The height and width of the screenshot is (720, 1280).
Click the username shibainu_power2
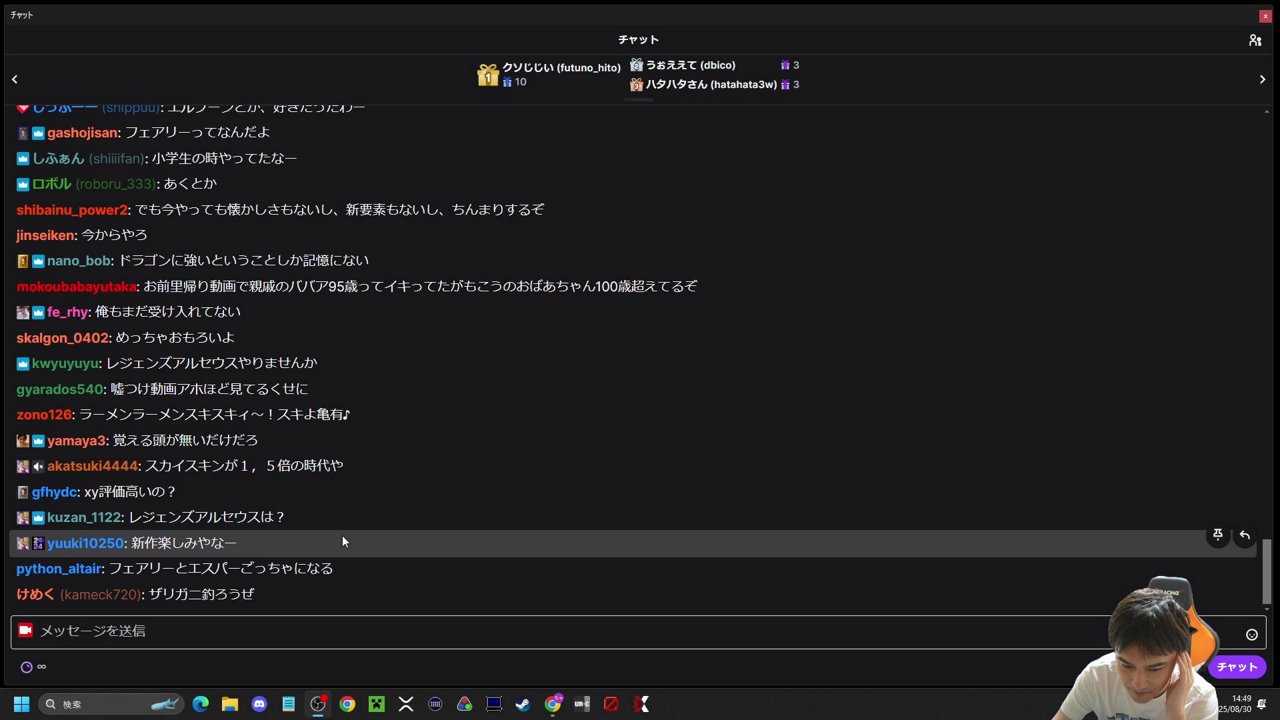tap(71, 209)
